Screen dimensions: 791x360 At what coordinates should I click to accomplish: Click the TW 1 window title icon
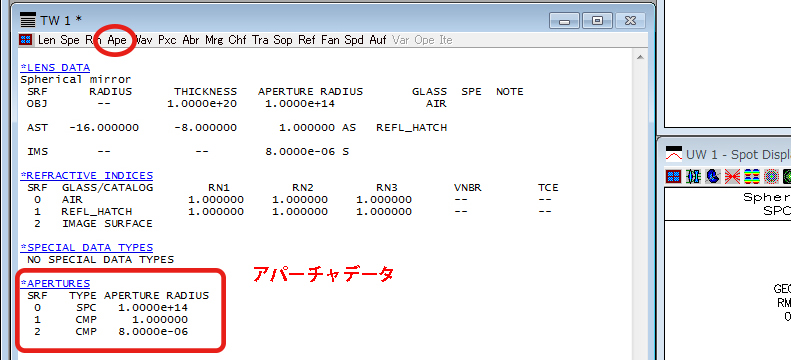[28, 21]
